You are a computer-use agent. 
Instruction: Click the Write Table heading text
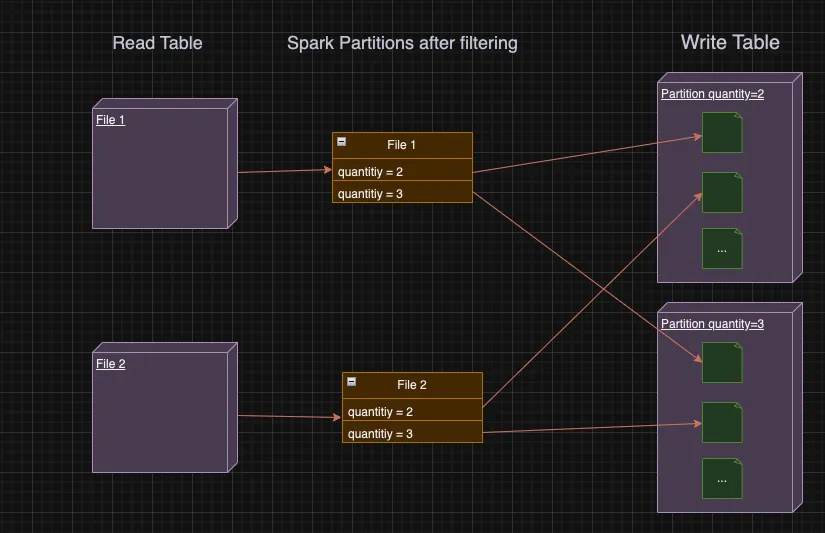(730, 42)
